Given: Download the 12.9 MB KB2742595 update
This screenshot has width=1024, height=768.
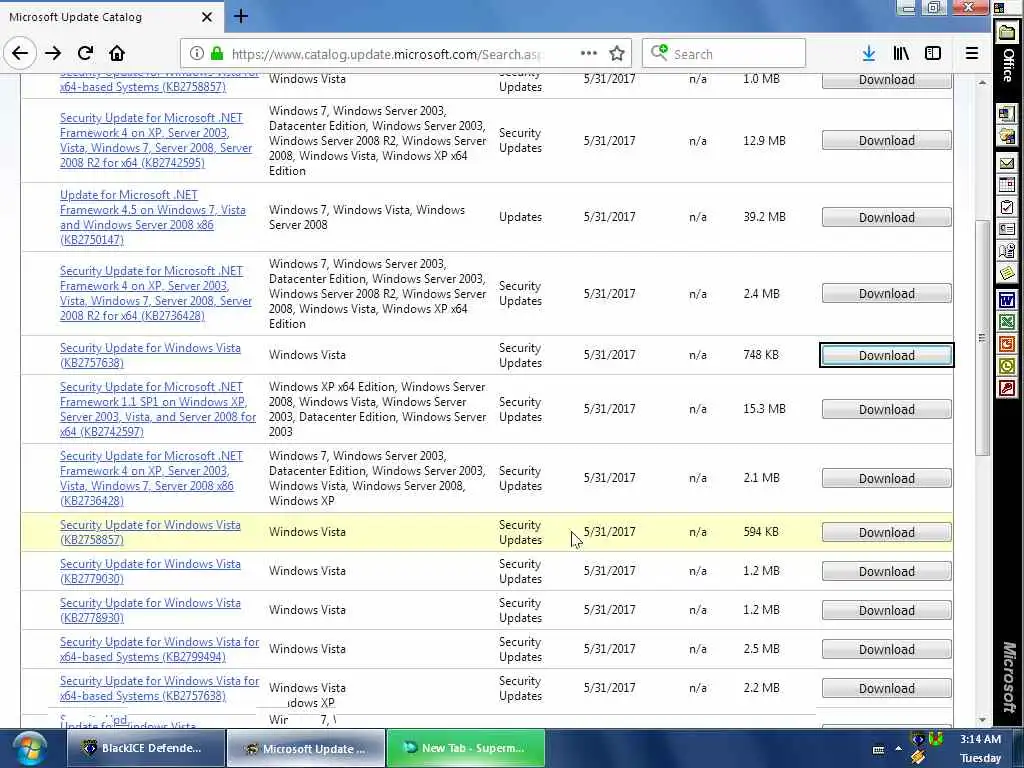Looking at the screenshot, I should 886,140.
